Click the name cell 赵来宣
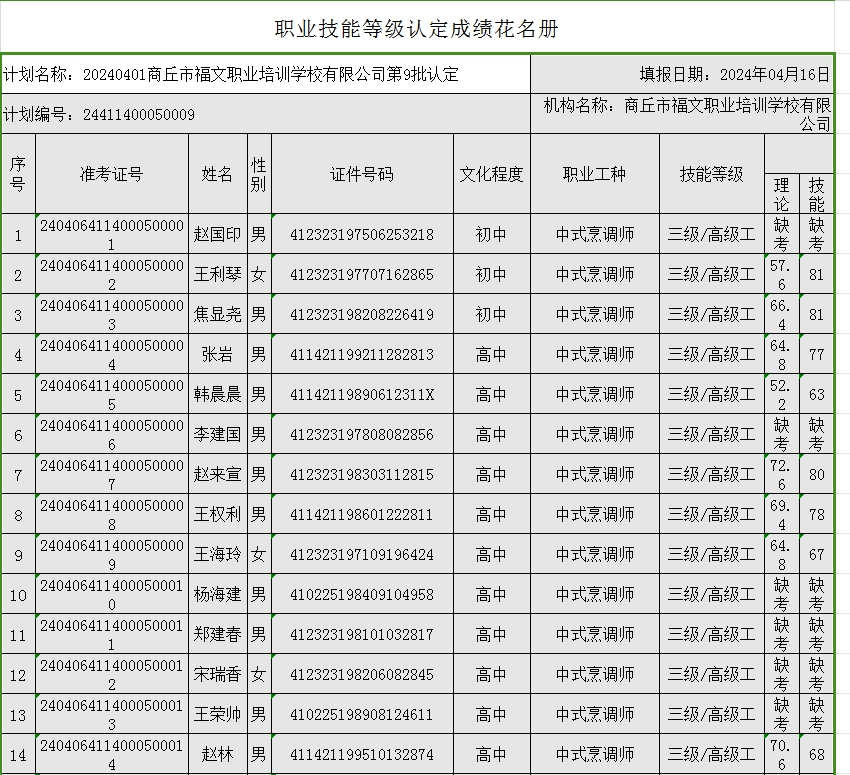This screenshot has width=850, height=775. (x=217, y=474)
